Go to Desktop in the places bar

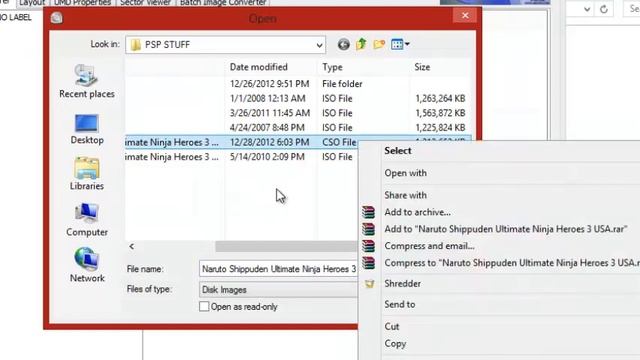(x=87, y=129)
